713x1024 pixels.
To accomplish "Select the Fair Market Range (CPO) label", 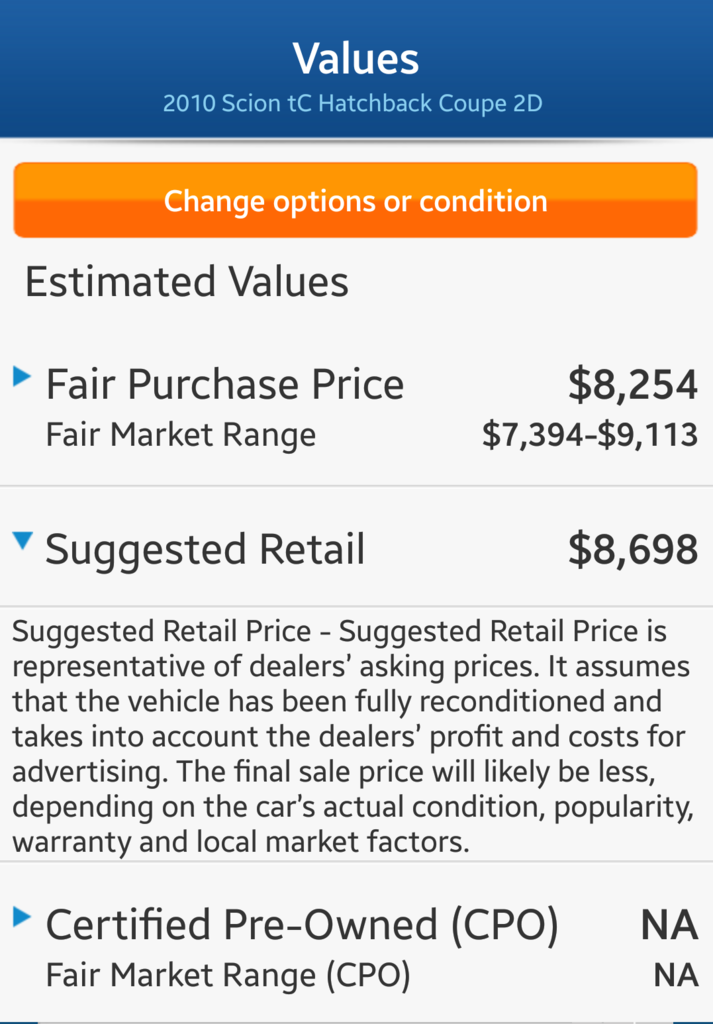I will [x=229, y=976].
